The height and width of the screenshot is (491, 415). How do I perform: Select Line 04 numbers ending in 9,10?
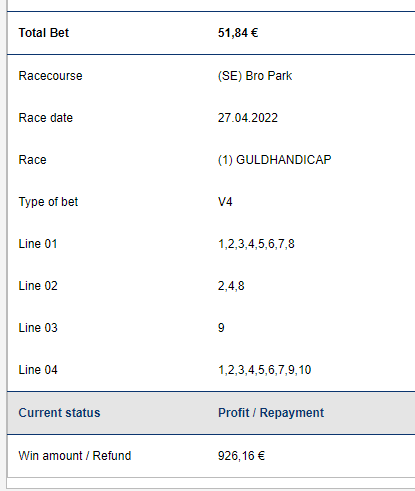(x=265, y=370)
